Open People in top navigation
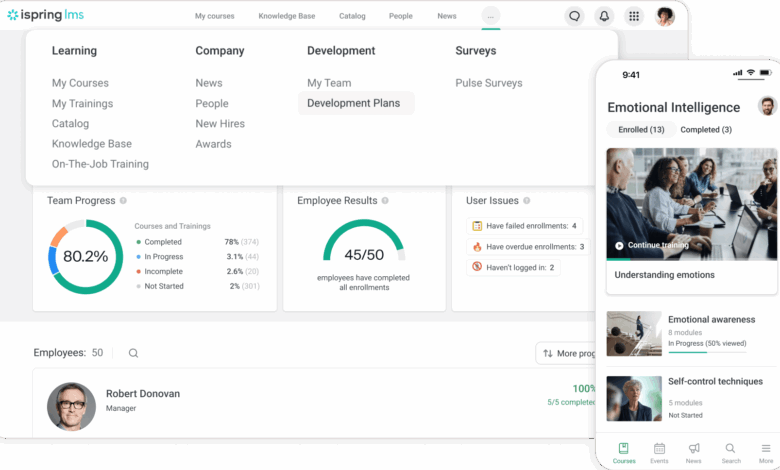Screen dimensions: 780x470 click(x=401, y=16)
